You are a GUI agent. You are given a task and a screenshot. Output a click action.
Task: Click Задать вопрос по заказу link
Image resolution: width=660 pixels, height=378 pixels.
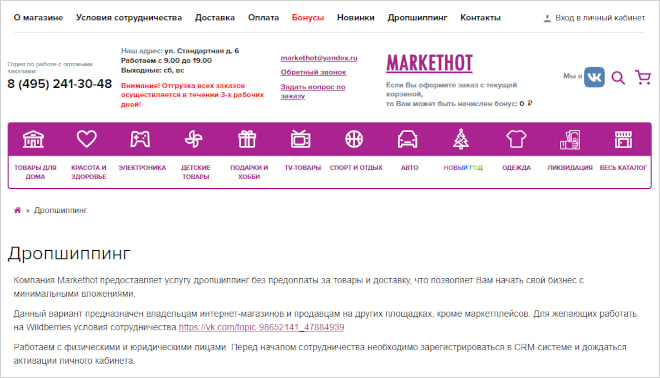(x=313, y=91)
